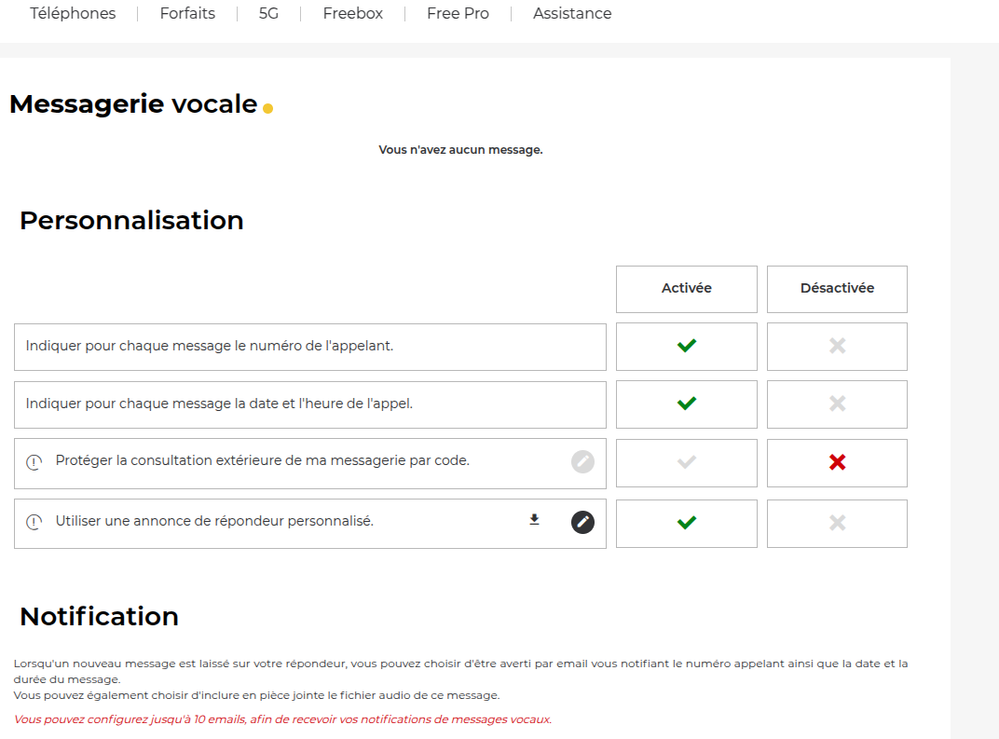Disable personalized answering machine announcement
999x739 pixels.
(x=837, y=523)
